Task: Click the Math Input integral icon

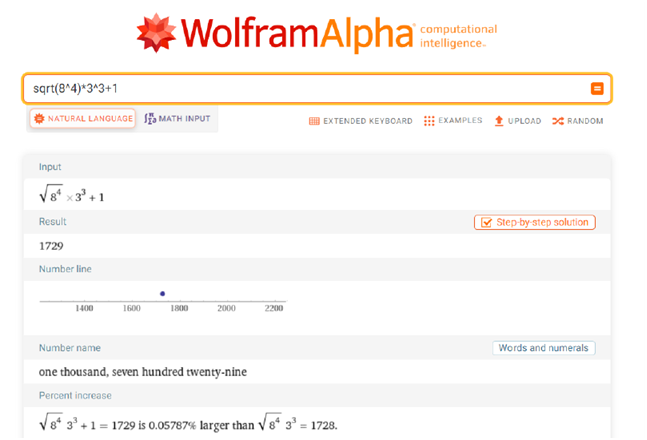Action: 150,118
